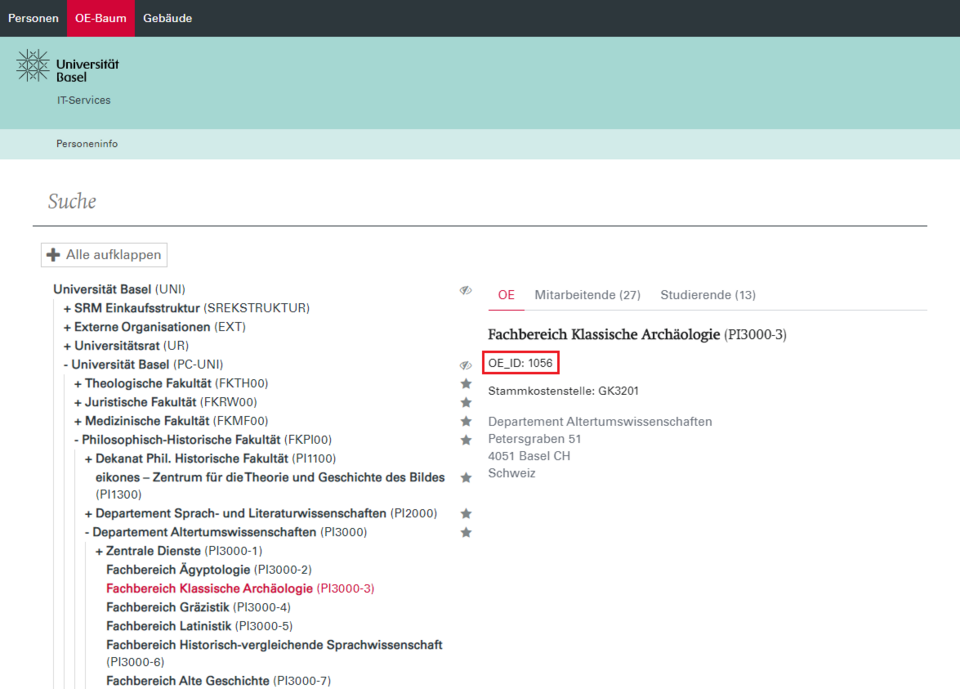Screen dimensions: 960x689
Task: Open the Gebäude menu item
Action: tap(168, 18)
